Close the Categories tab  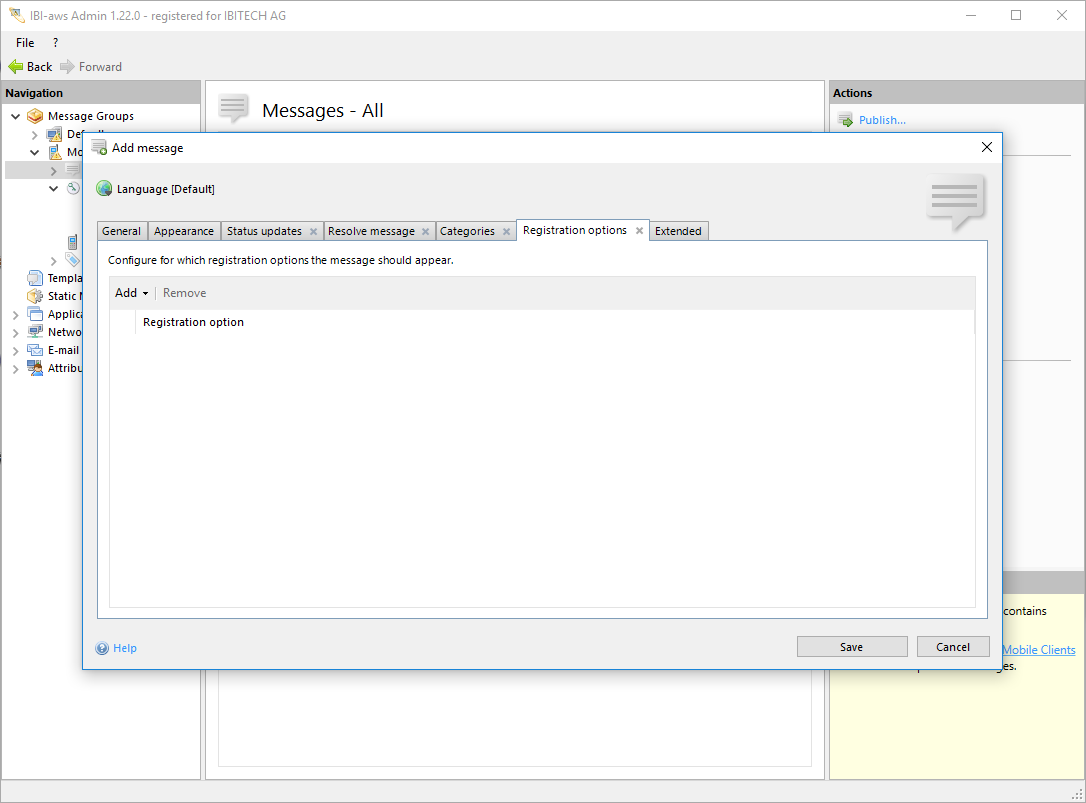506,232
